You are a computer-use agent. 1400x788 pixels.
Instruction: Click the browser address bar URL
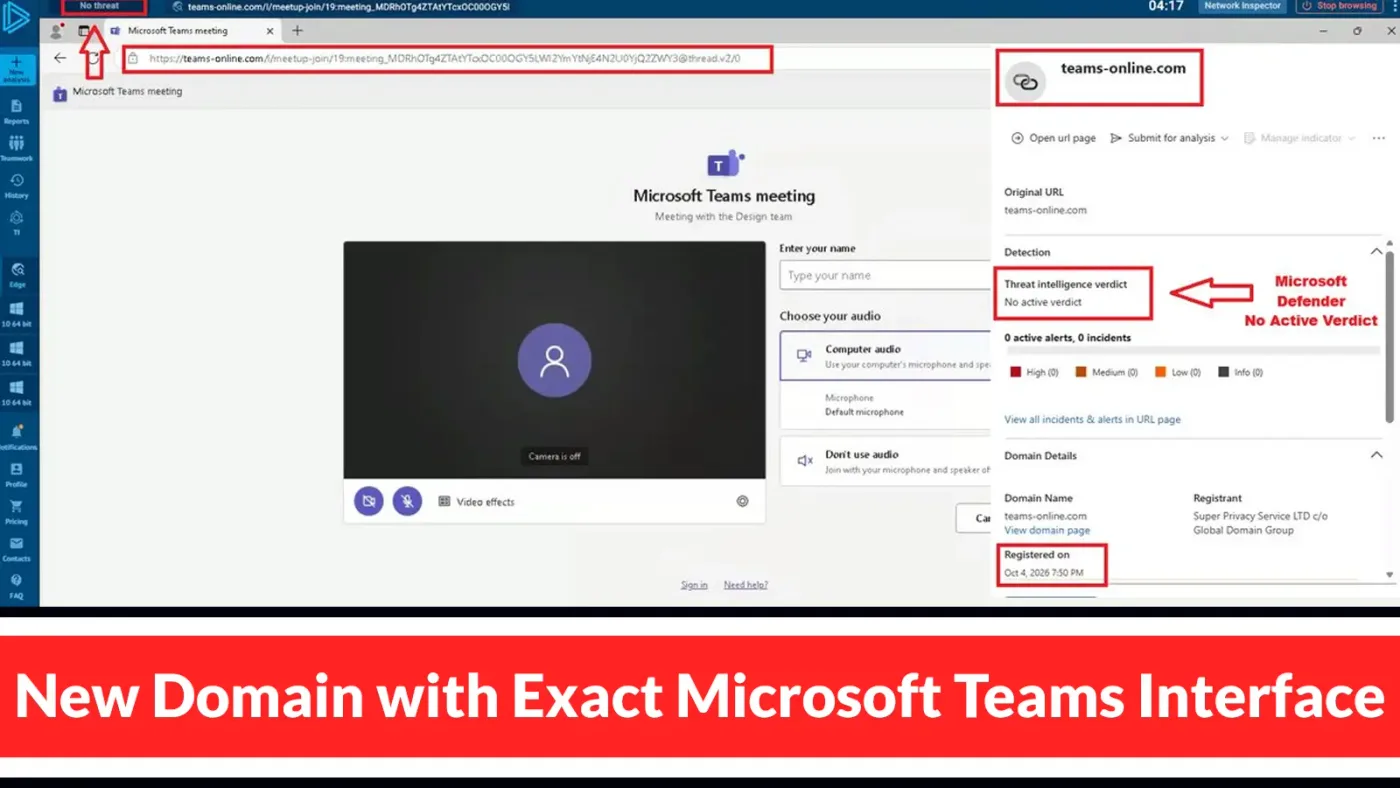445,58
